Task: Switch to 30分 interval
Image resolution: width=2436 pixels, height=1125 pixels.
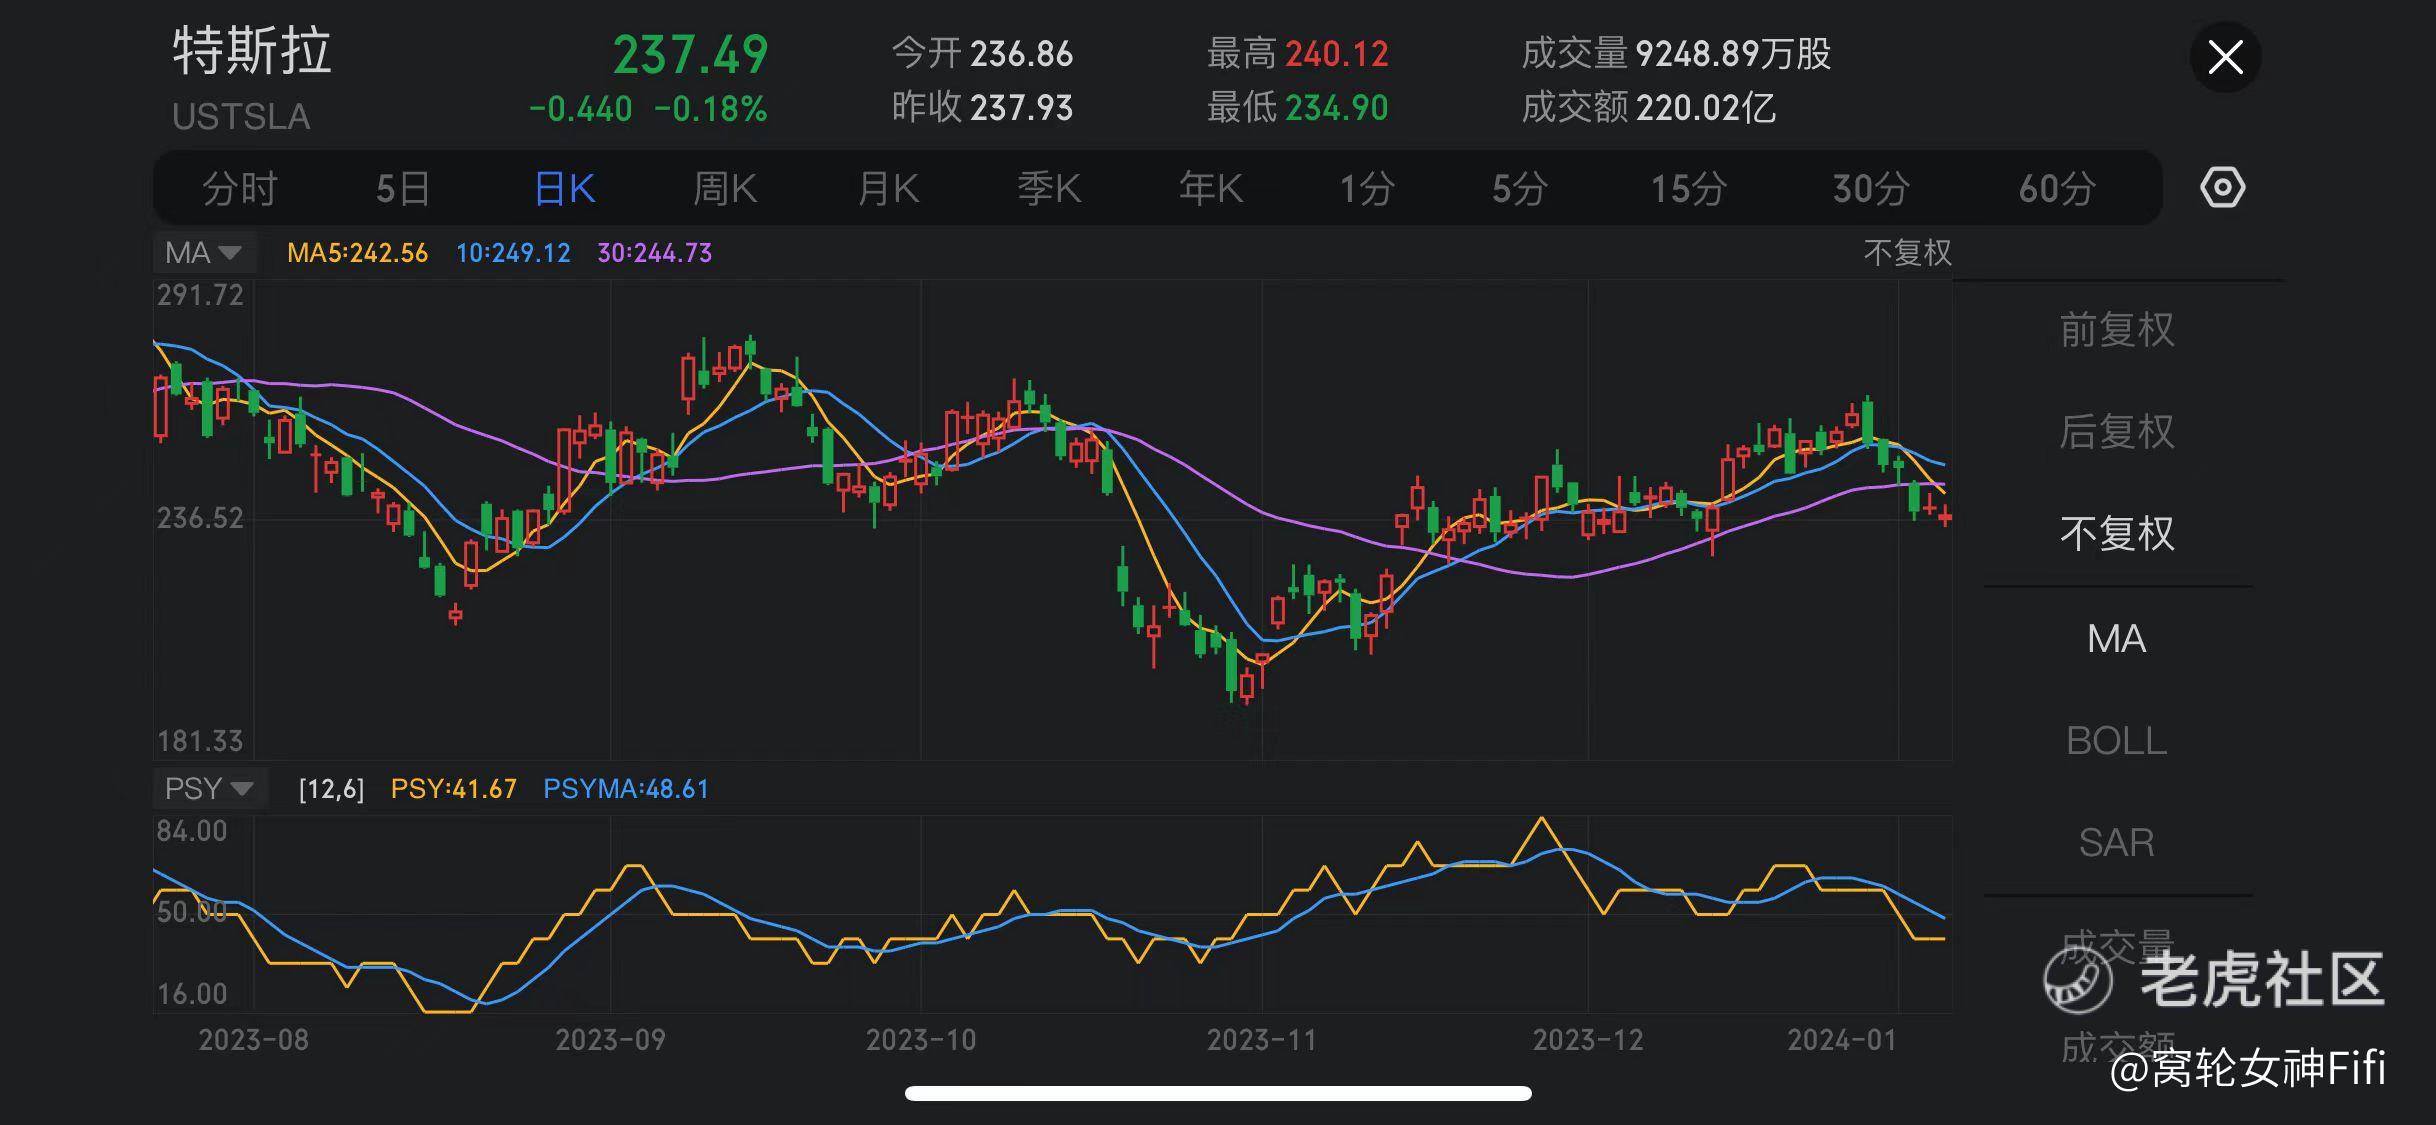Action: click(x=1871, y=188)
